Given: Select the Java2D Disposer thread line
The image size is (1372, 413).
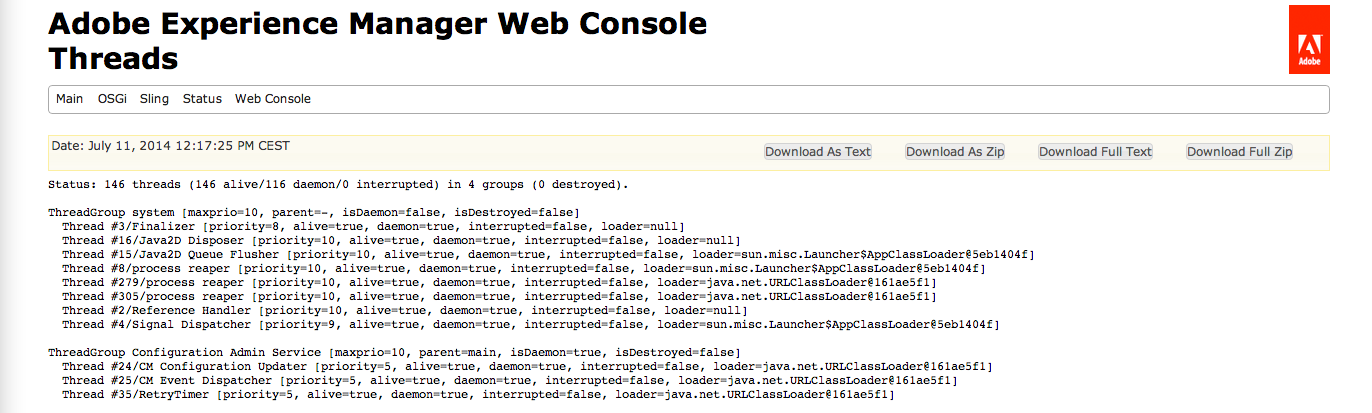Looking at the screenshot, I should point(400,240).
